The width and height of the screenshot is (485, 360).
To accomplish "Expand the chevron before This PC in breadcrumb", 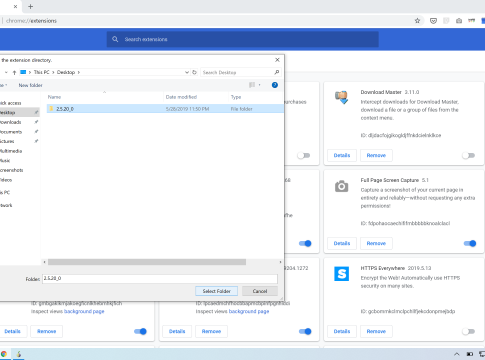I will coord(30,72).
